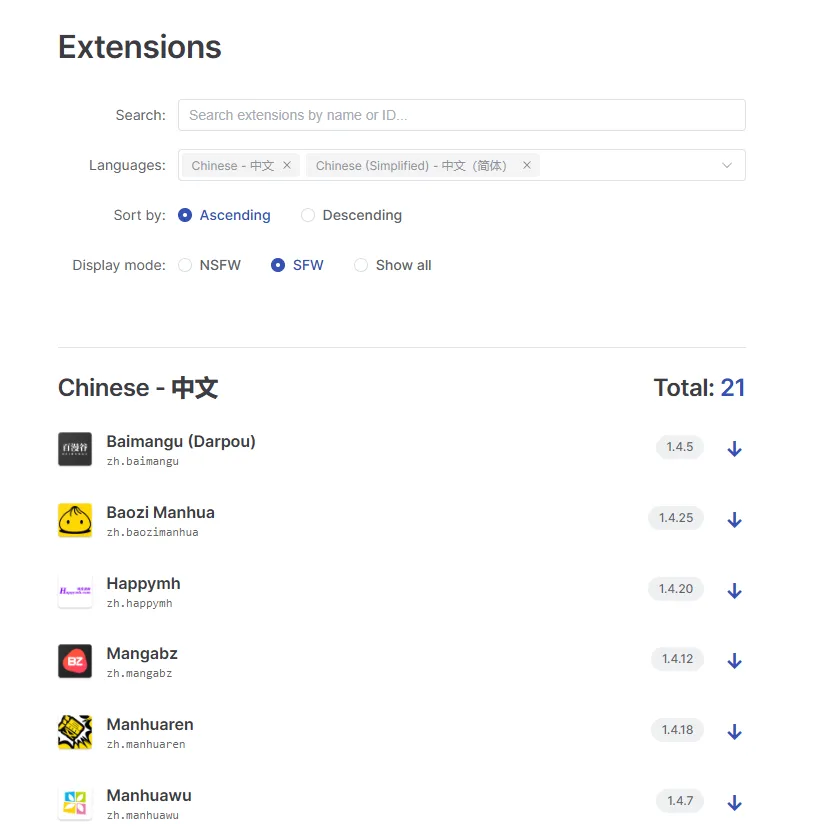This screenshot has width=816, height=836.
Task: Expand the Languages dropdown chevron
Action: [x=727, y=166]
